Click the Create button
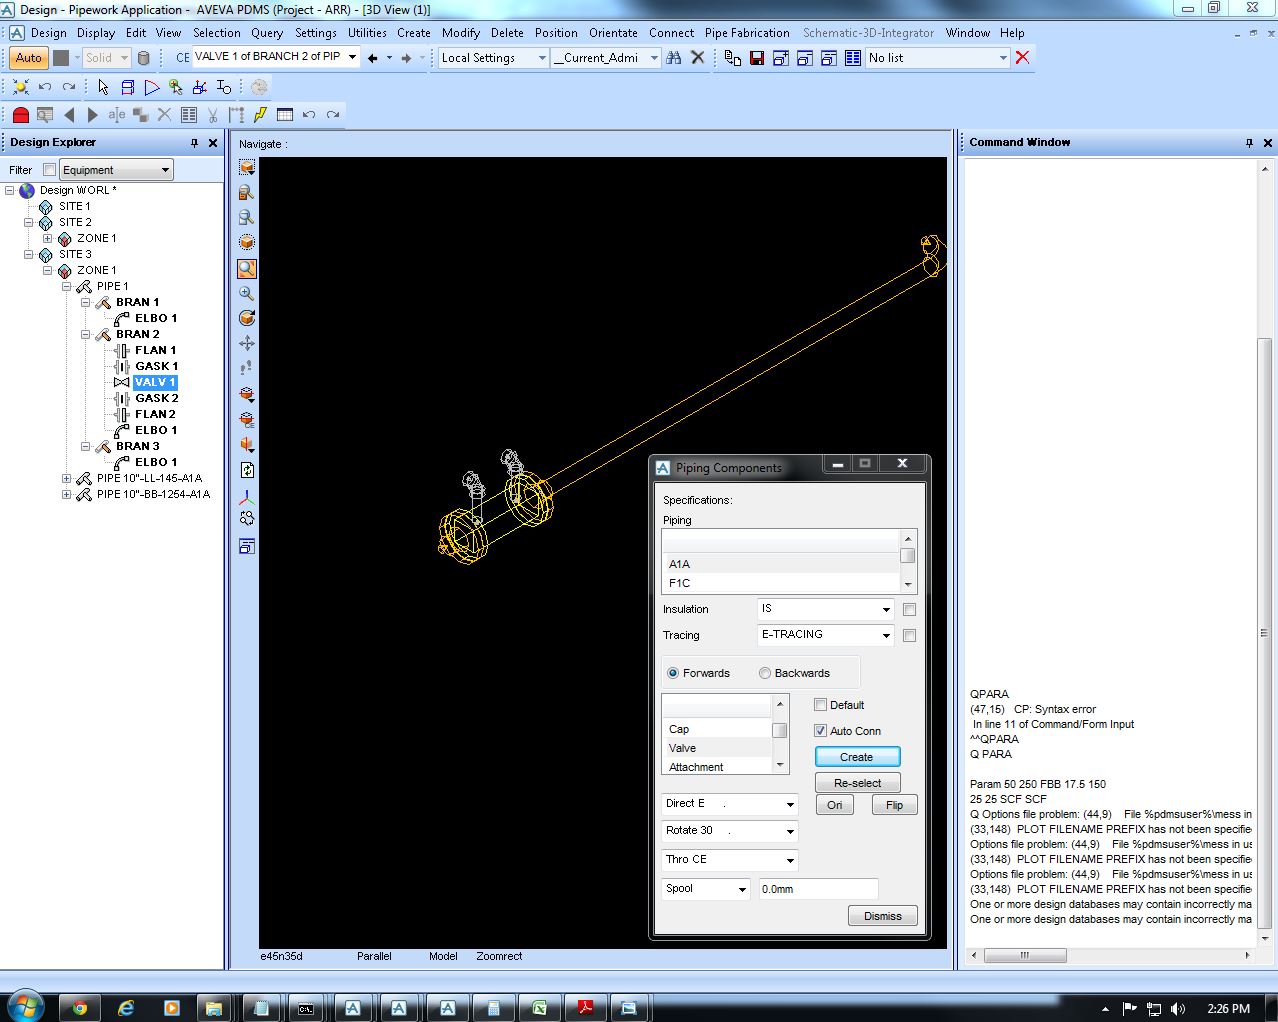This screenshot has width=1278, height=1022. click(x=857, y=757)
